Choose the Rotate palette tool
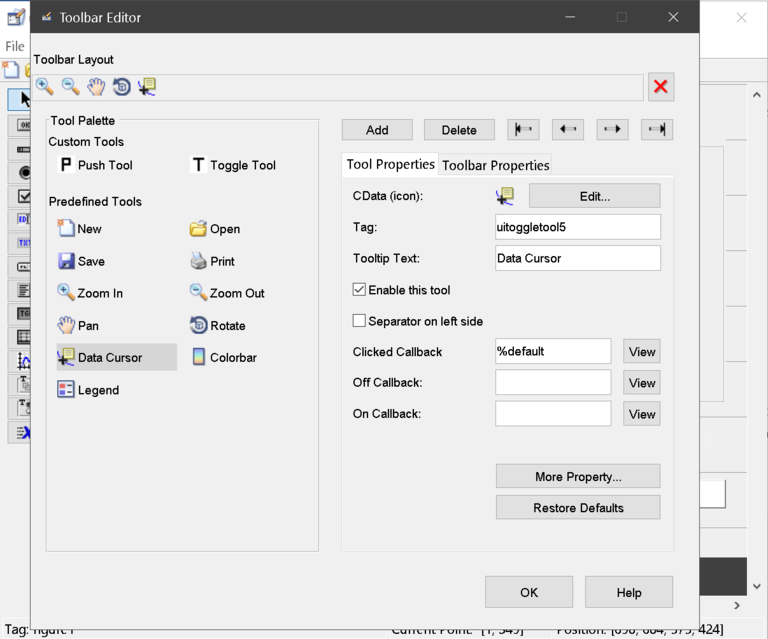The width and height of the screenshot is (768, 639). pos(218,325)
